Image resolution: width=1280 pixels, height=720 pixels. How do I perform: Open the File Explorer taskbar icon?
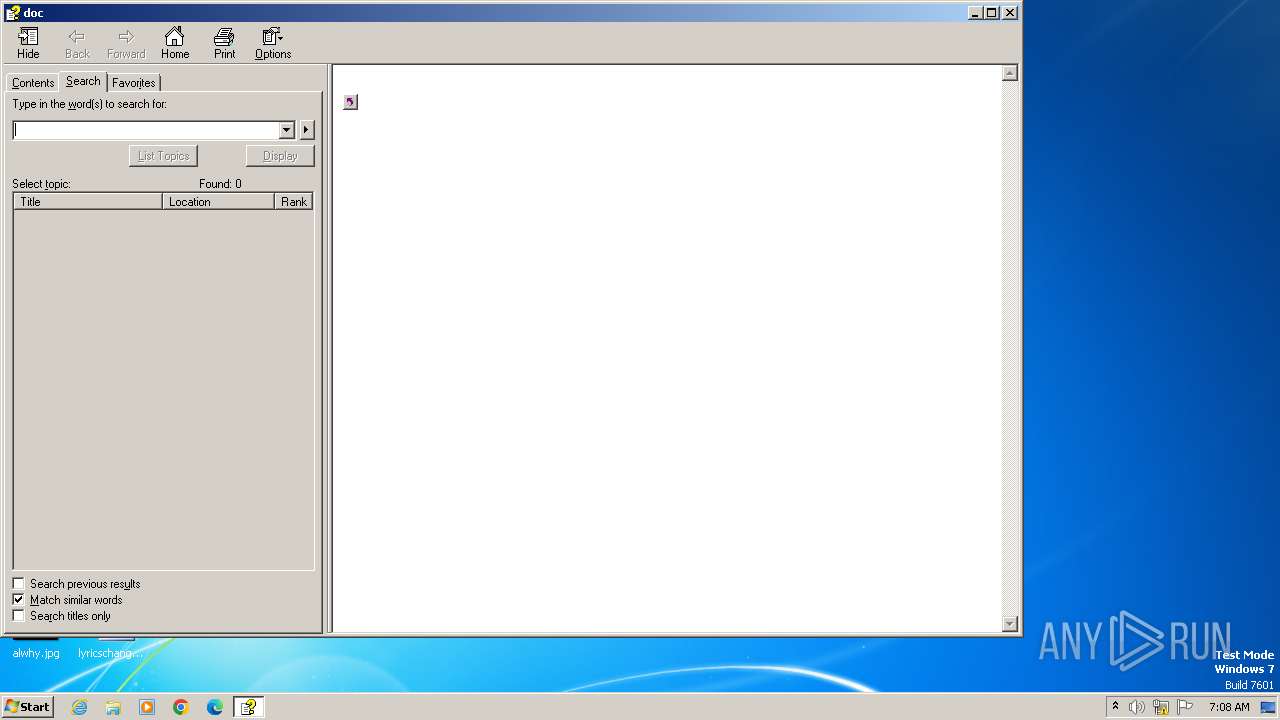pyautogui.click(x=113, y=707)
